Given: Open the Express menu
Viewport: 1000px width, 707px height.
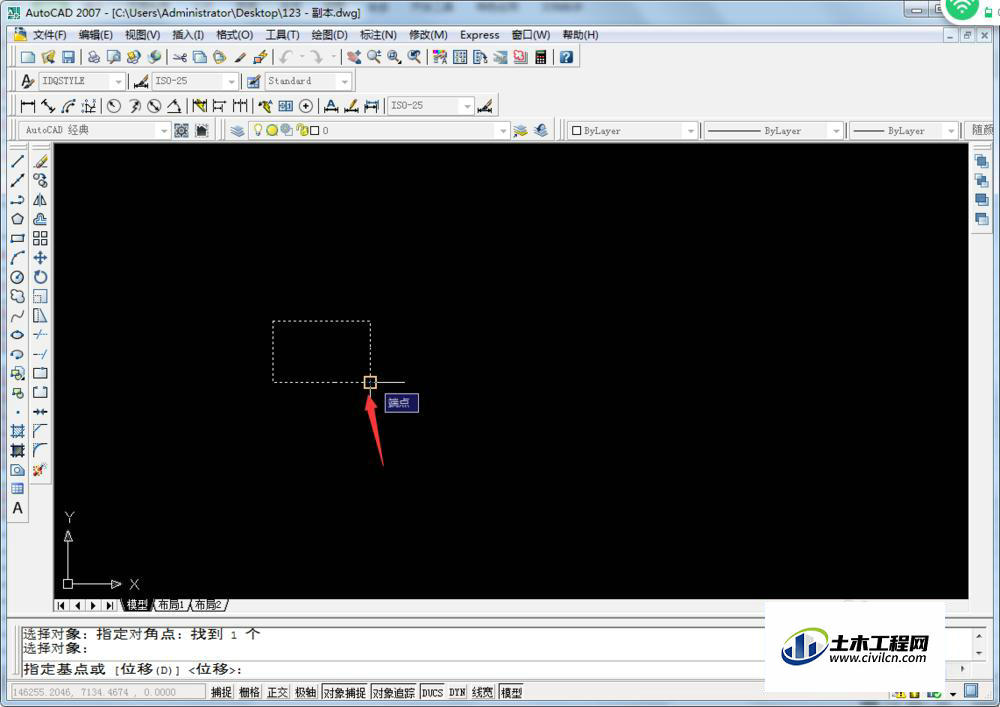Looking at the screenshot, I should coord(480,35).
